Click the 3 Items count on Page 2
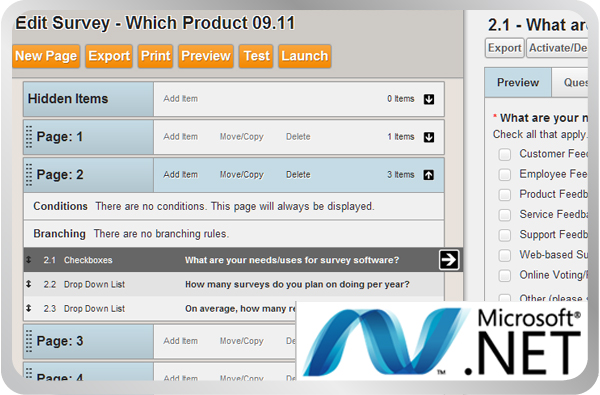 (x=401, y=175)
